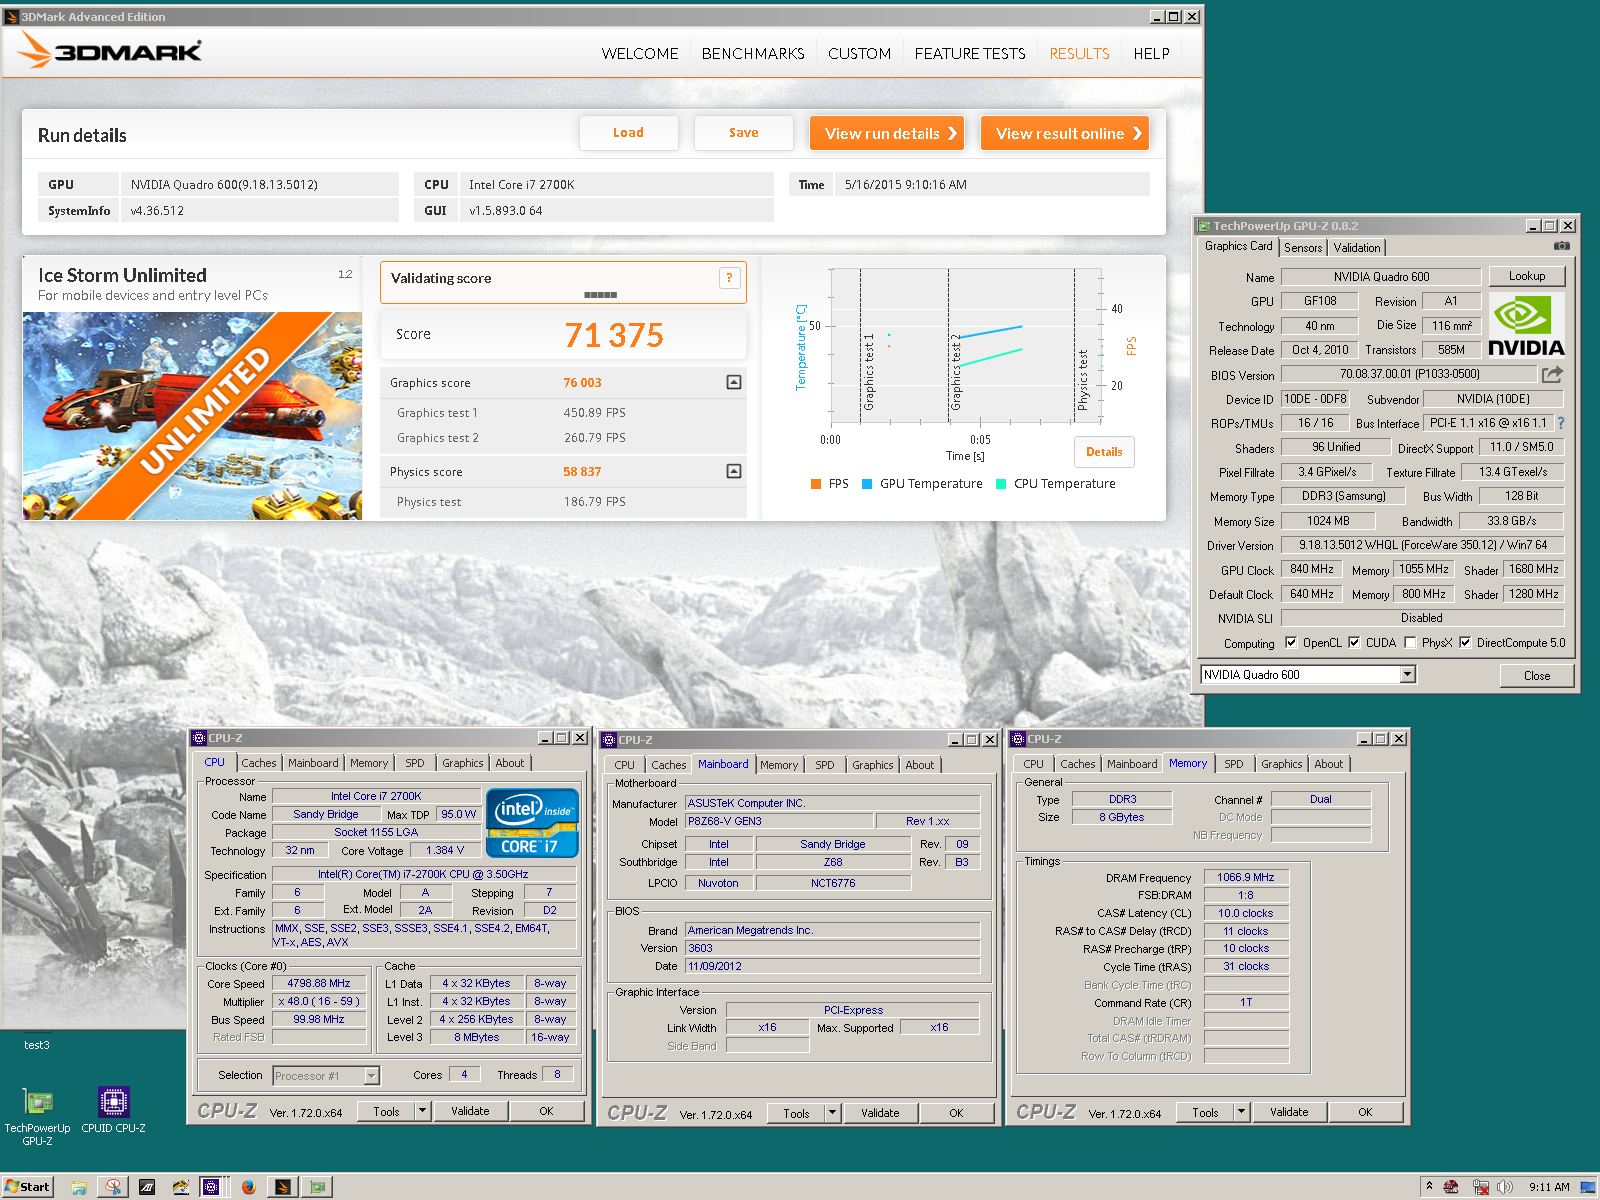Collapse the Physics score section
The image size is (1600, 1200).
734,471
